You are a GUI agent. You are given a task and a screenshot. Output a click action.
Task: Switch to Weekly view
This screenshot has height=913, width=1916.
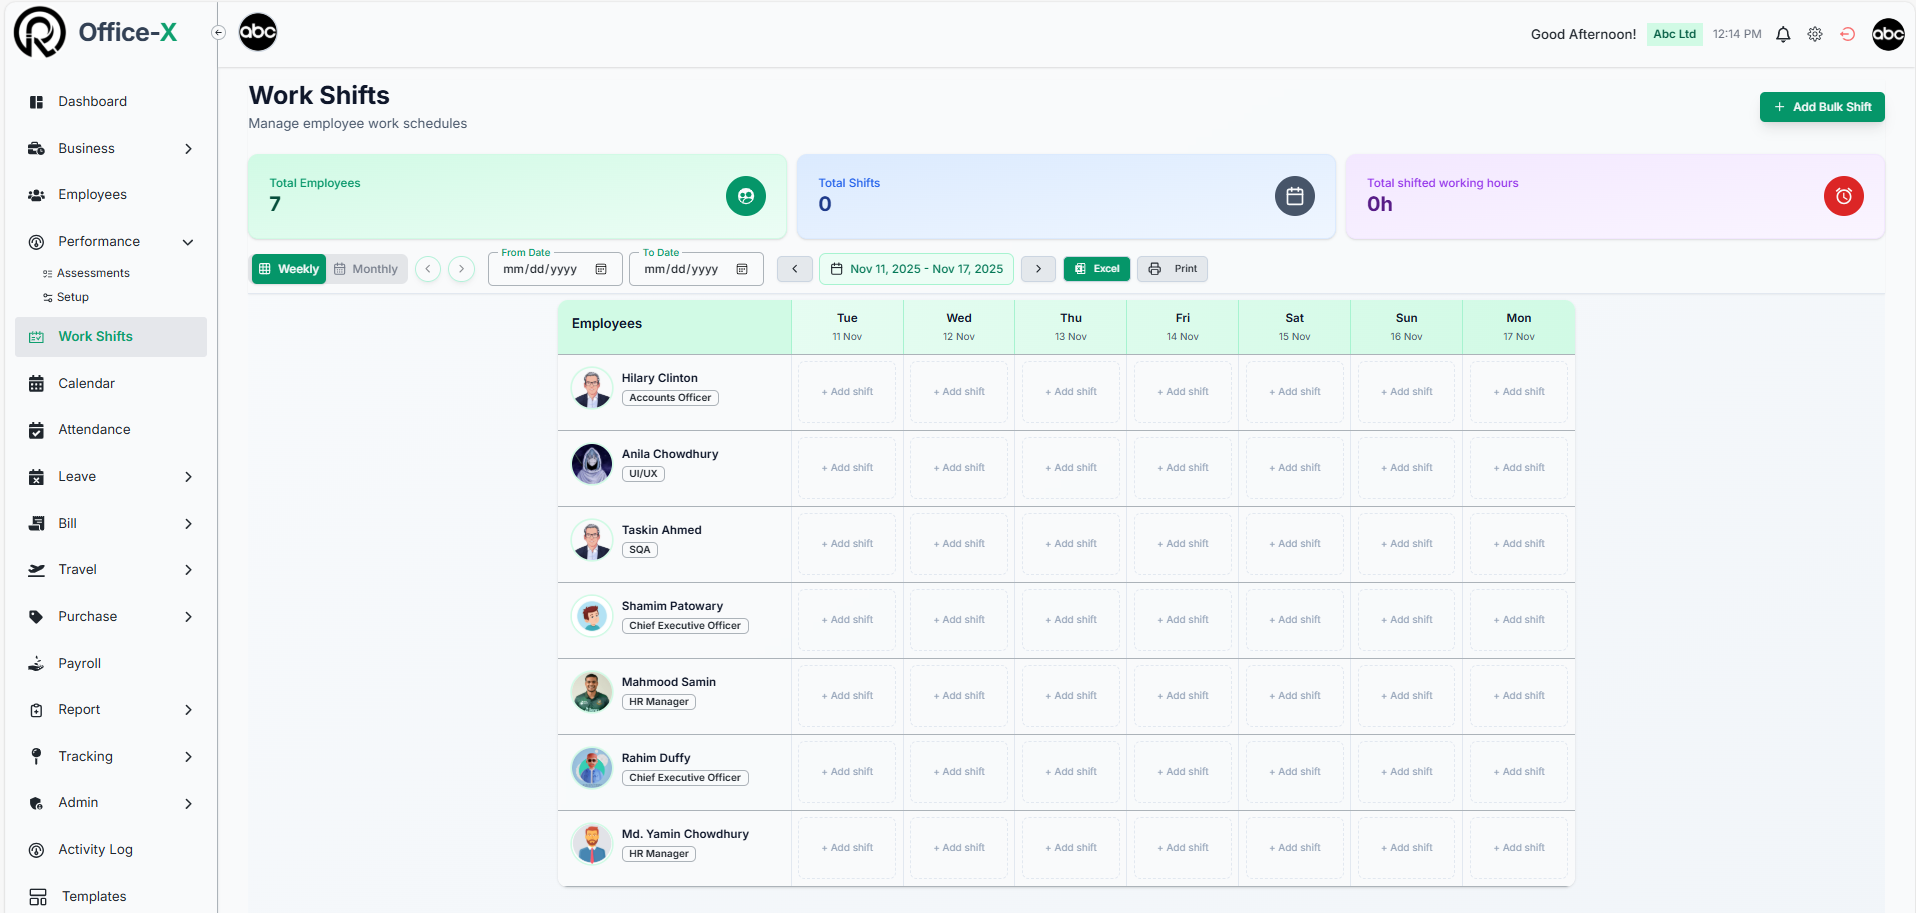click(289, 269)
